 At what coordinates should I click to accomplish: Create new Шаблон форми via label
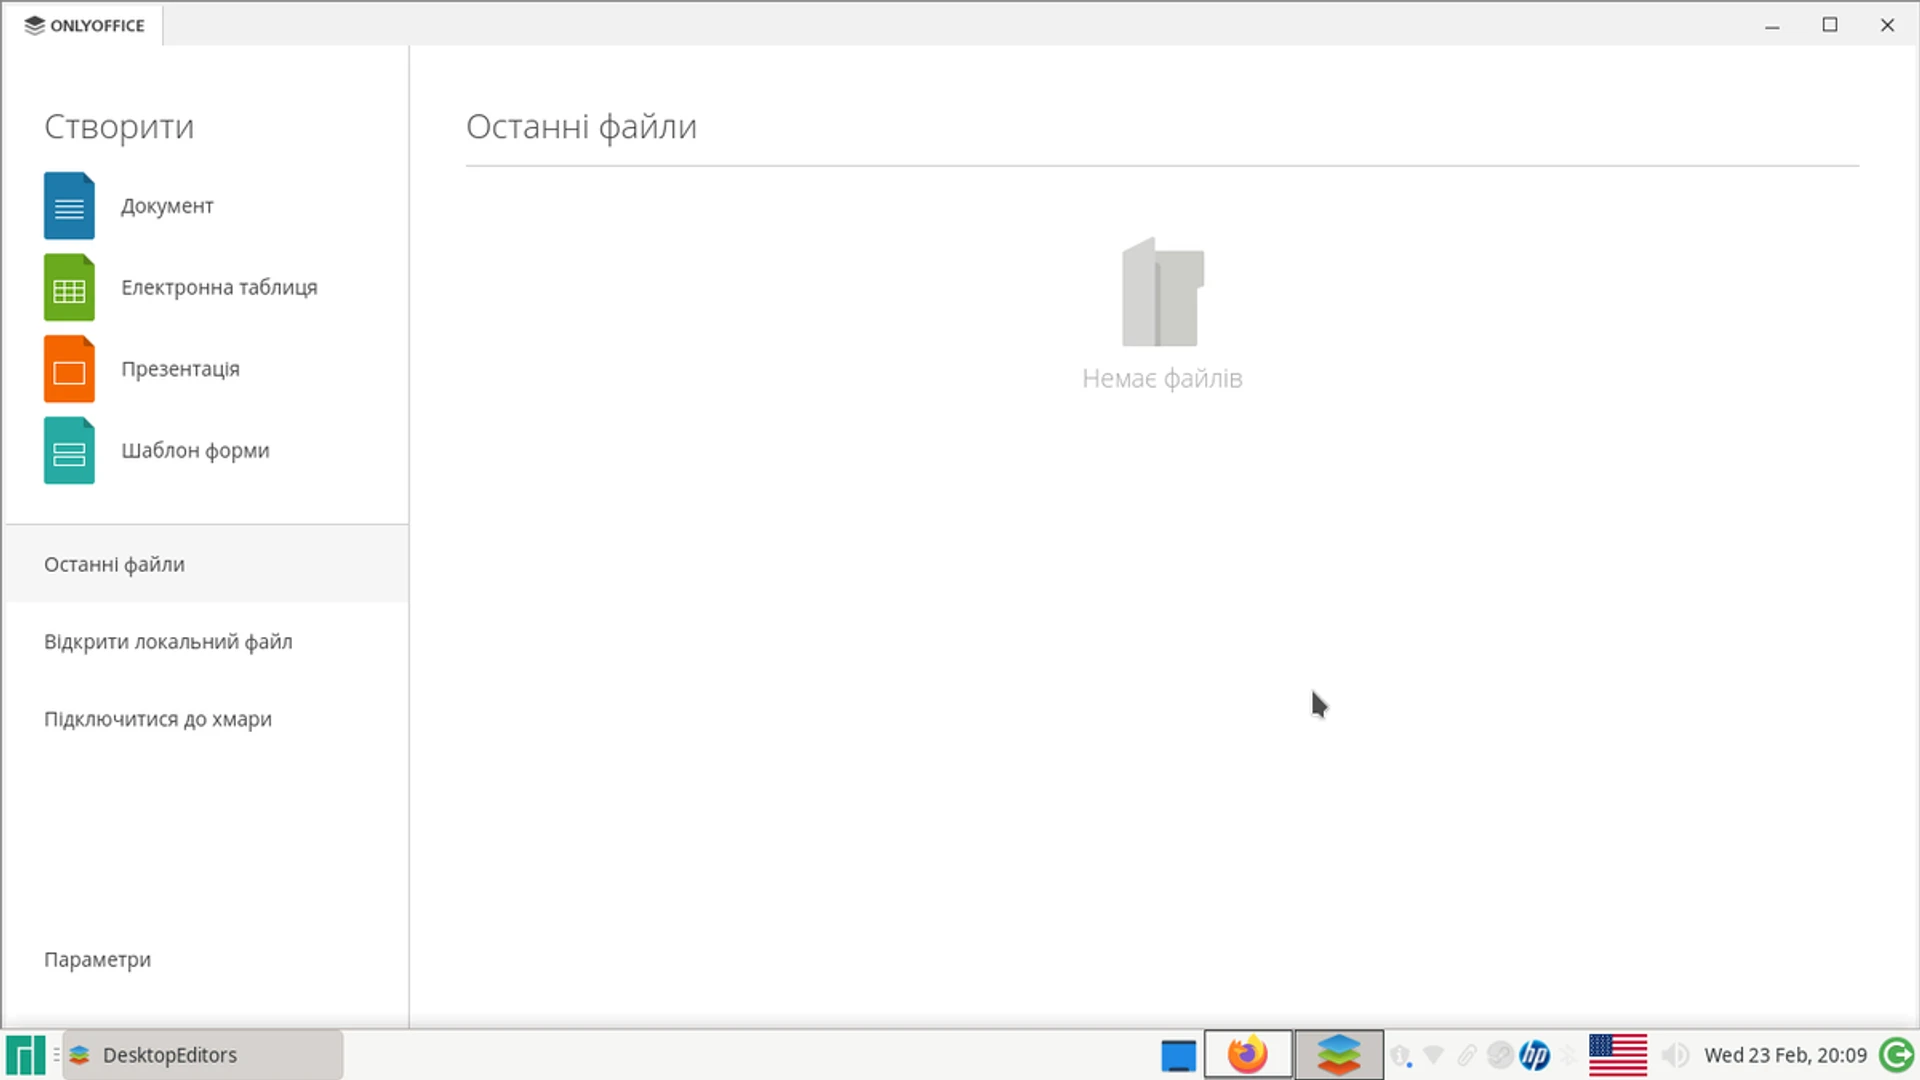click(x=195, y=451)
